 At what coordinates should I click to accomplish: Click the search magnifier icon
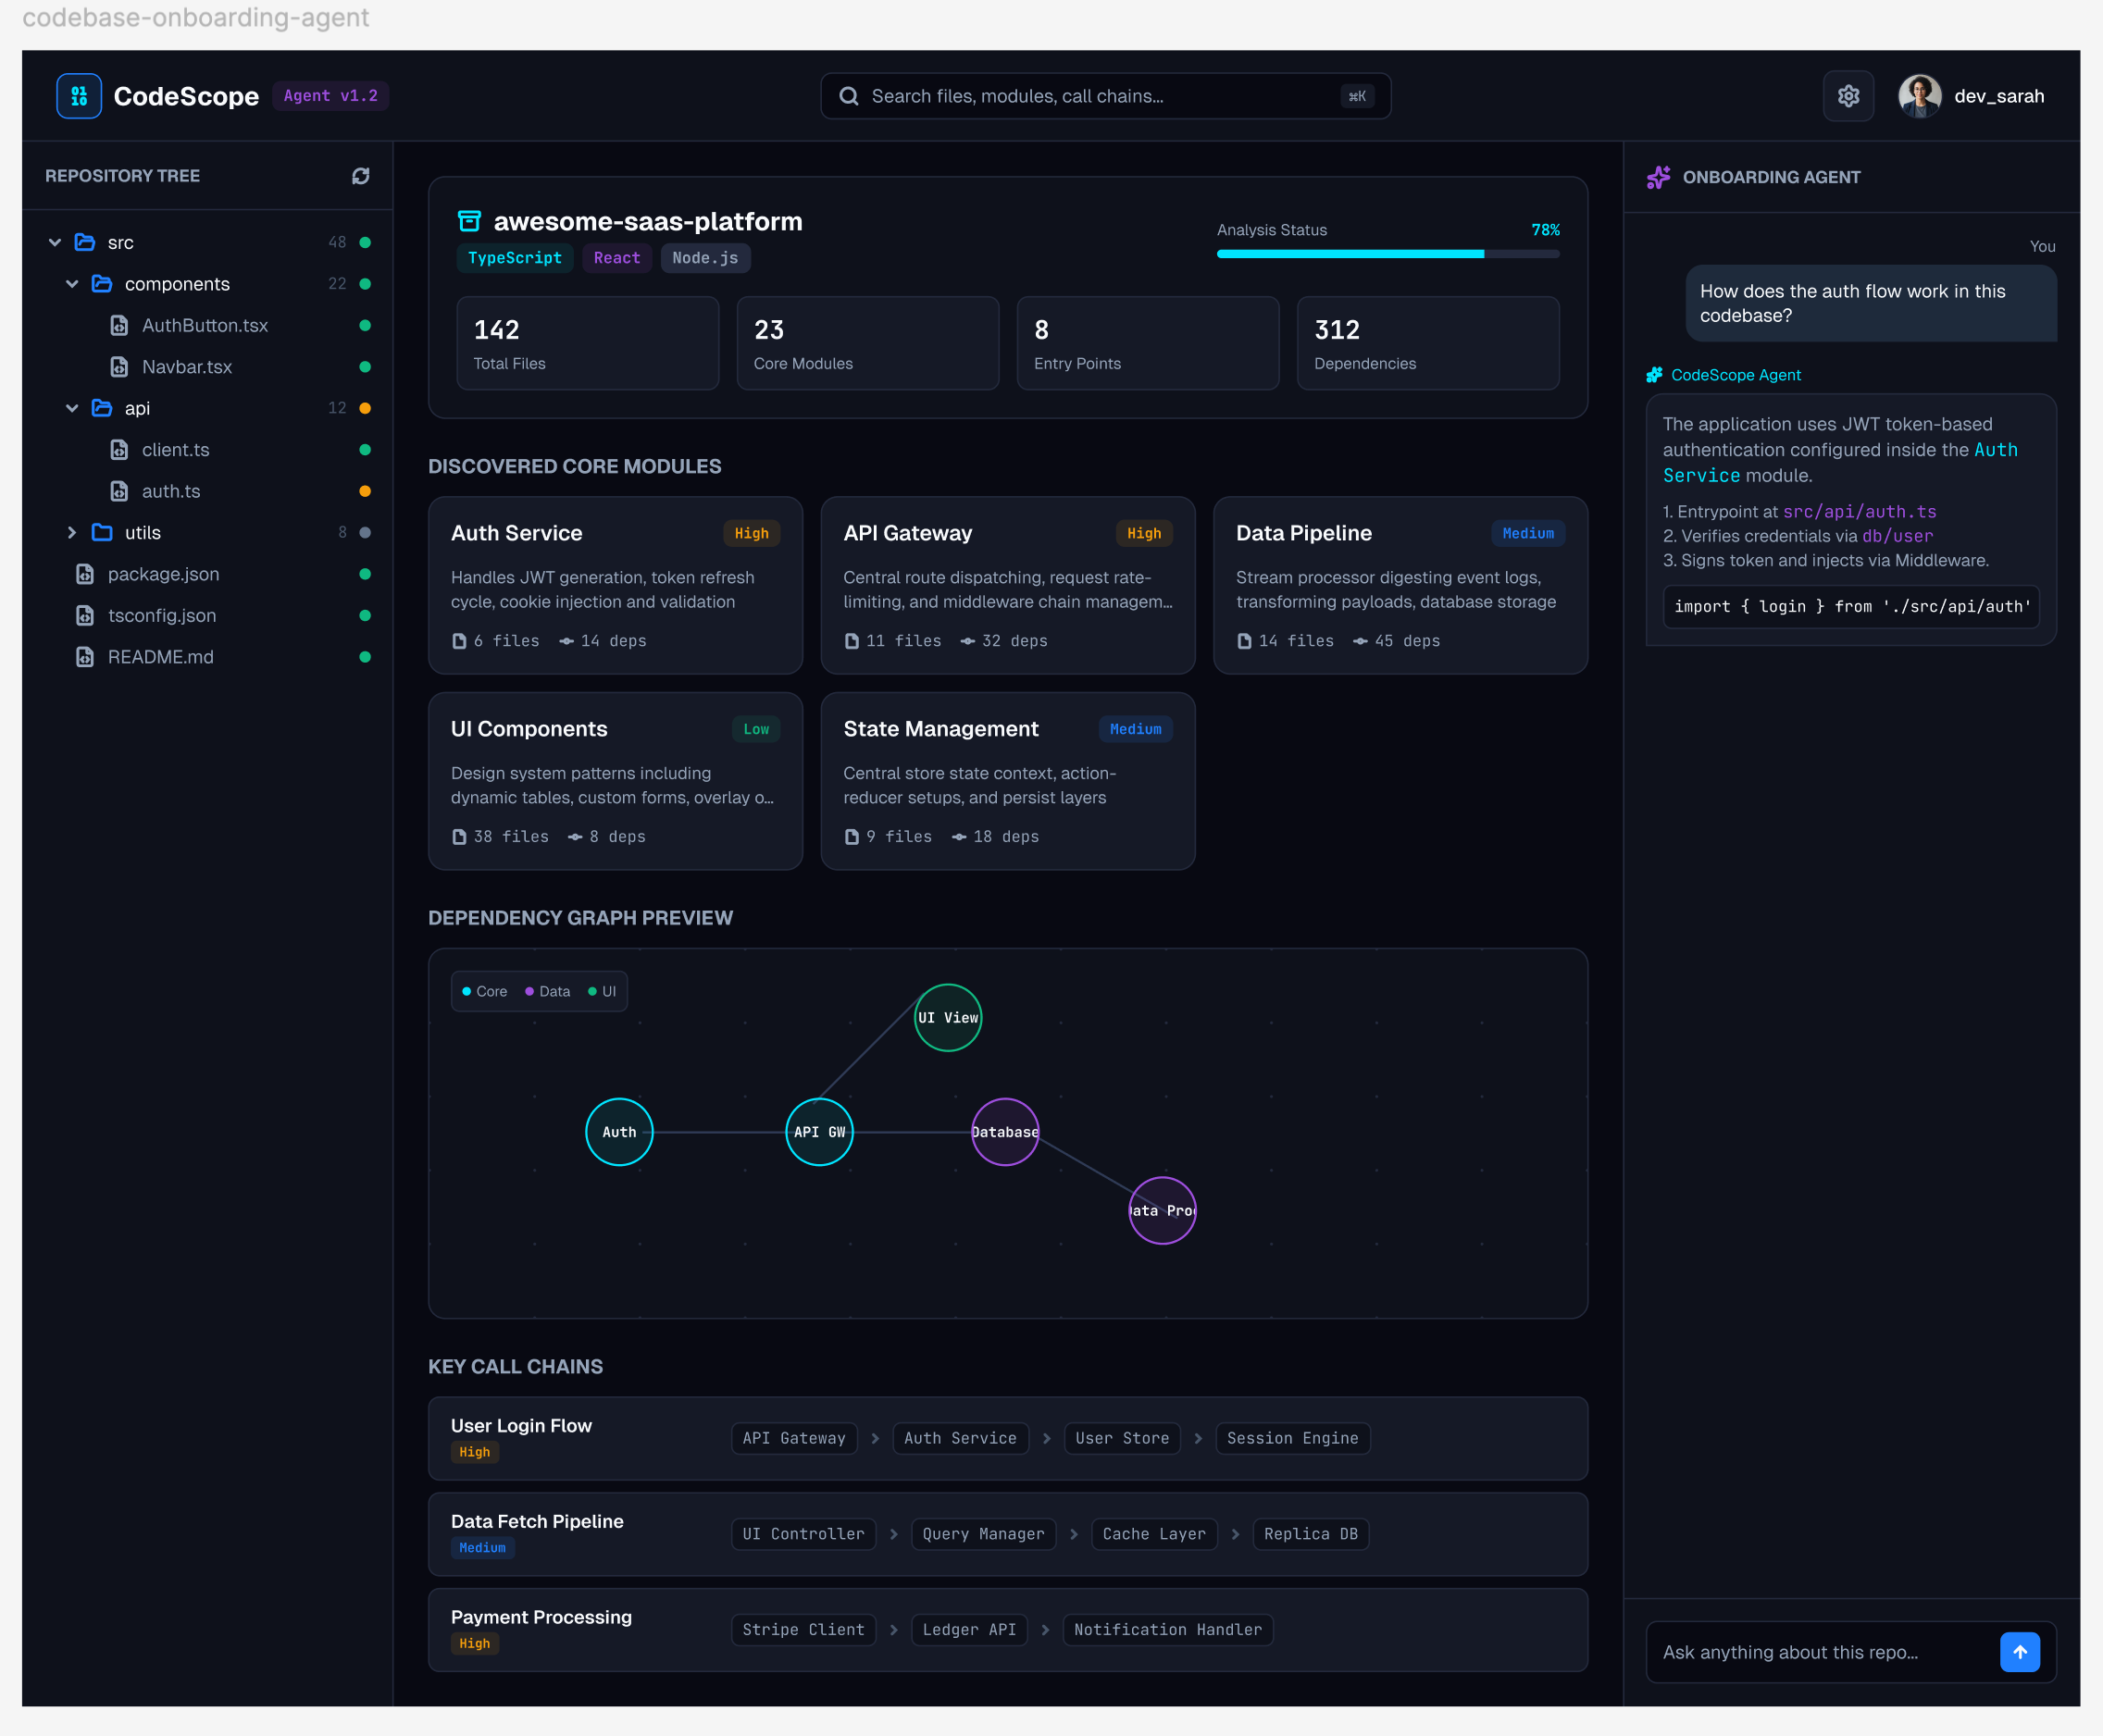pyautogui.click(x=849, y=96)
